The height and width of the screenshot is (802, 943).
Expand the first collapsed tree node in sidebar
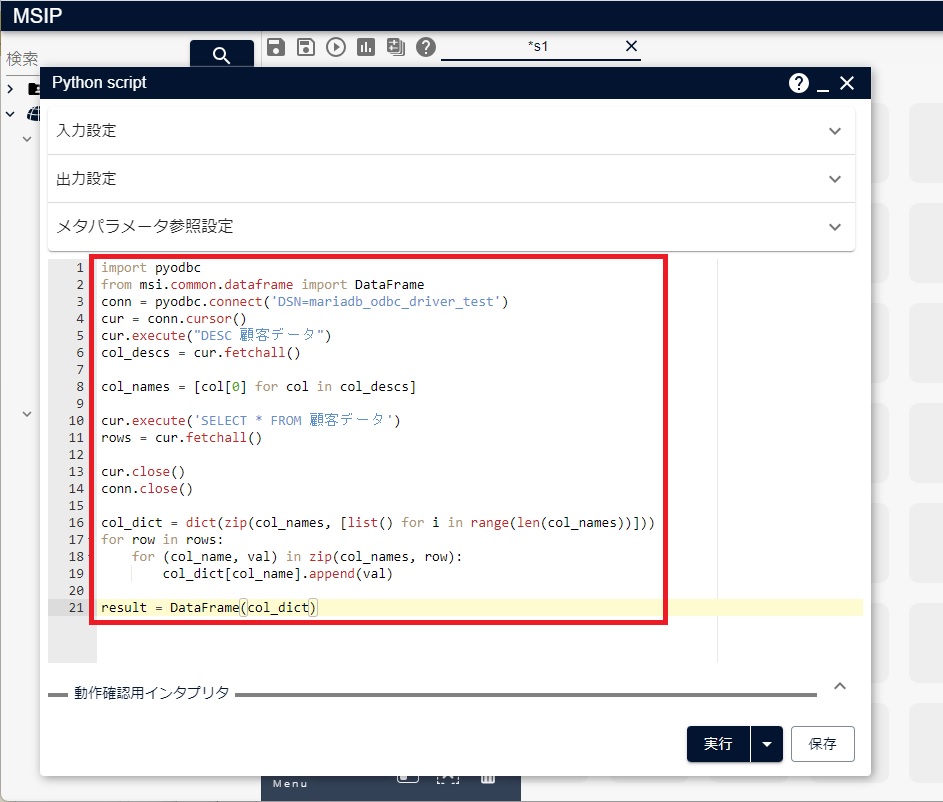[10, 89]
